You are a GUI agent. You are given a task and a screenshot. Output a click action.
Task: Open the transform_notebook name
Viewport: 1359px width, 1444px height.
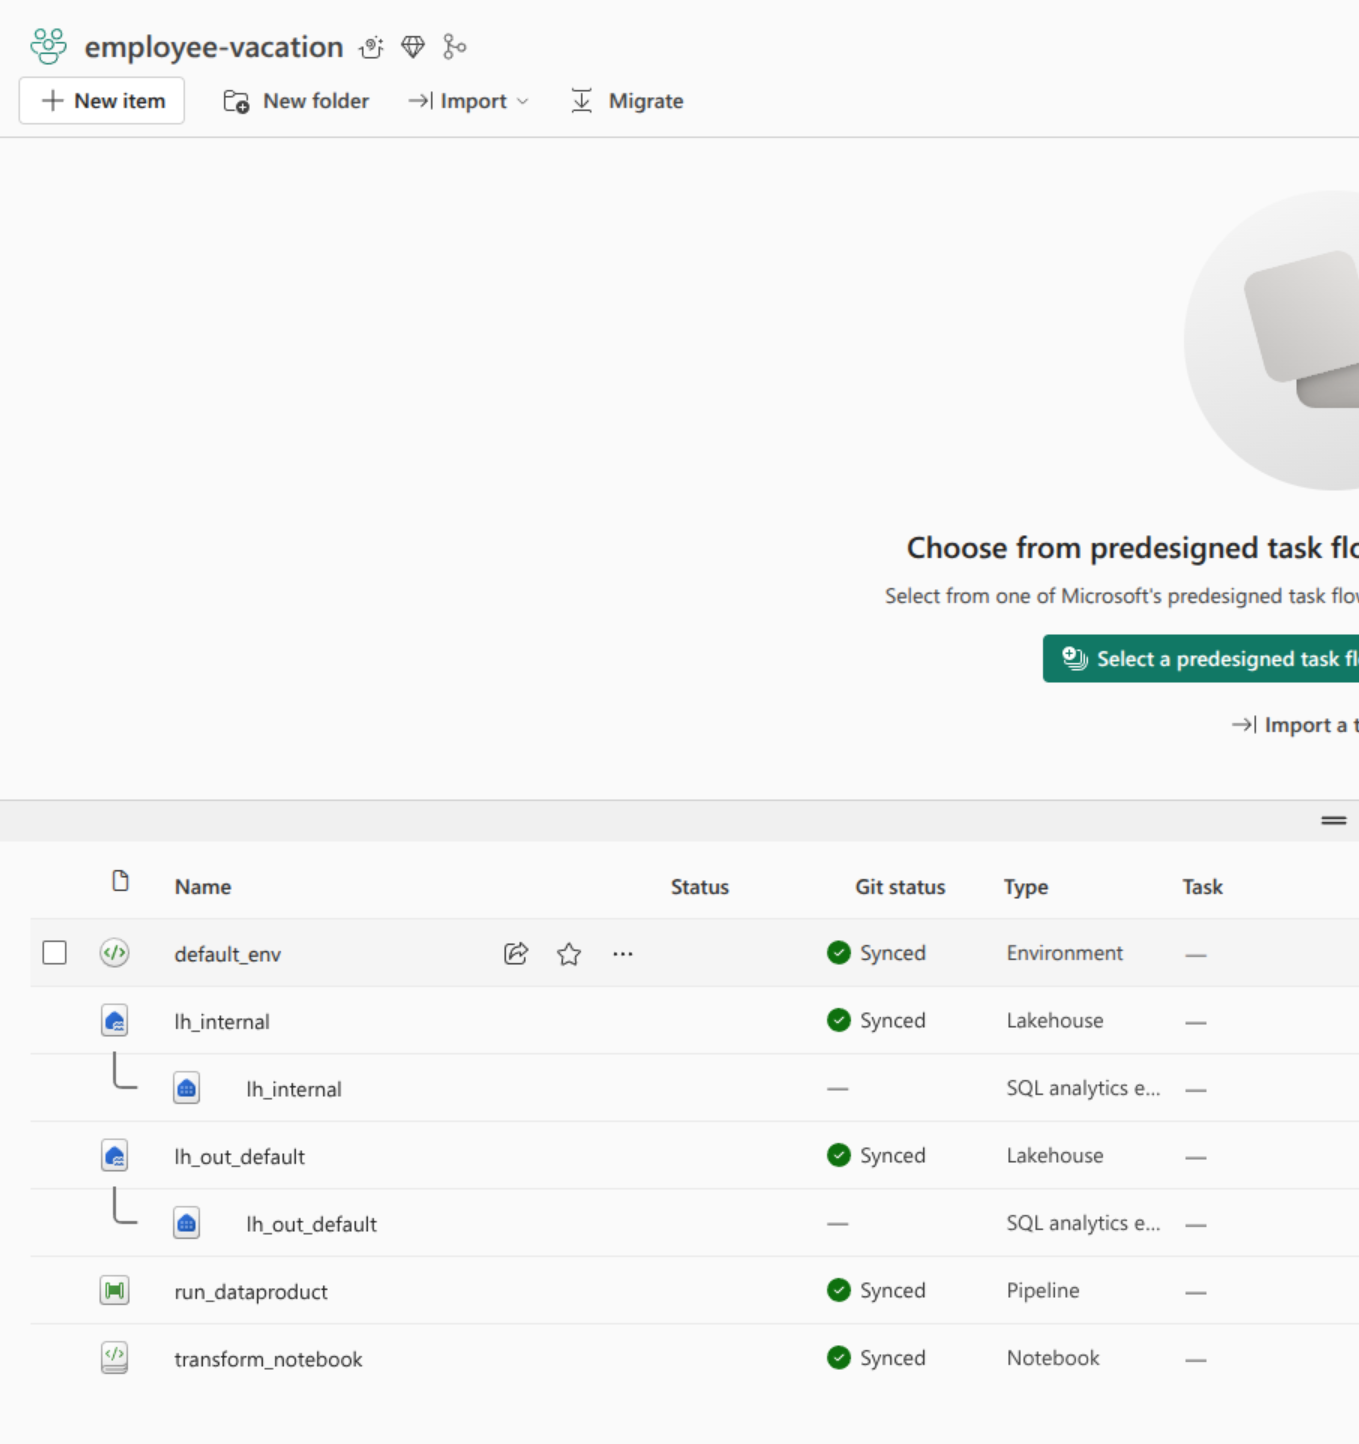point(268,1359)
